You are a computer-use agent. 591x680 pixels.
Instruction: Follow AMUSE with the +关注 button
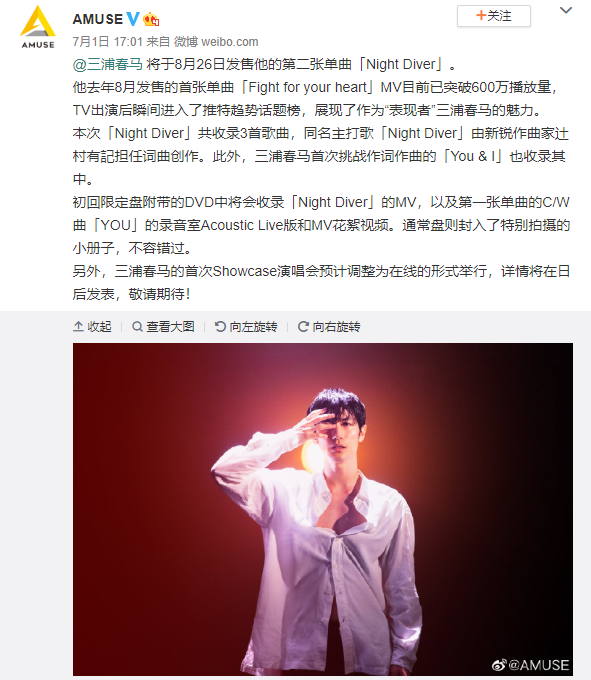(x=493, y=16)
